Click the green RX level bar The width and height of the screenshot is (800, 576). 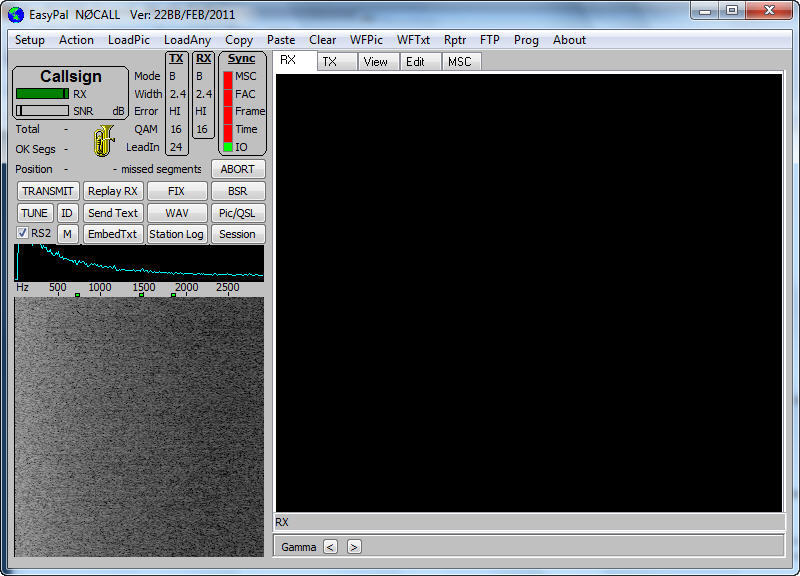click(x=42, y=94)
